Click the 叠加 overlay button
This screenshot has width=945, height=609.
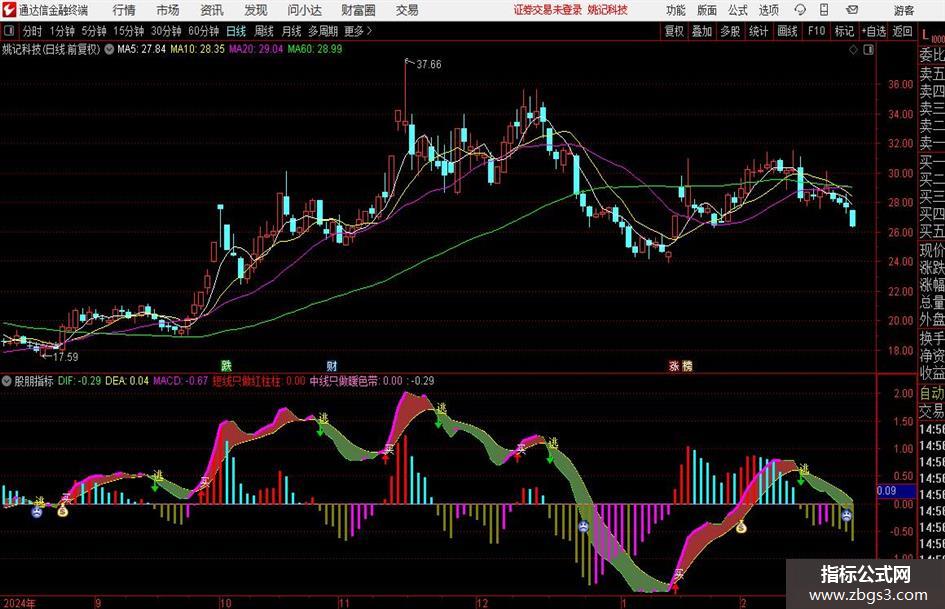pyautogui.click(x=702, y=31)
